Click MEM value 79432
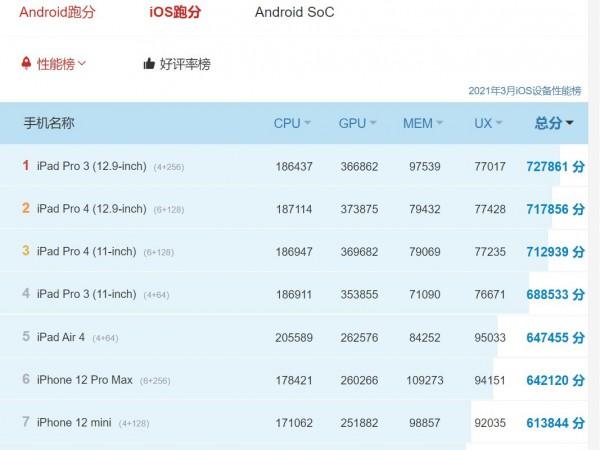This screenshot has height=450, width=600. (x=425, y=209)
